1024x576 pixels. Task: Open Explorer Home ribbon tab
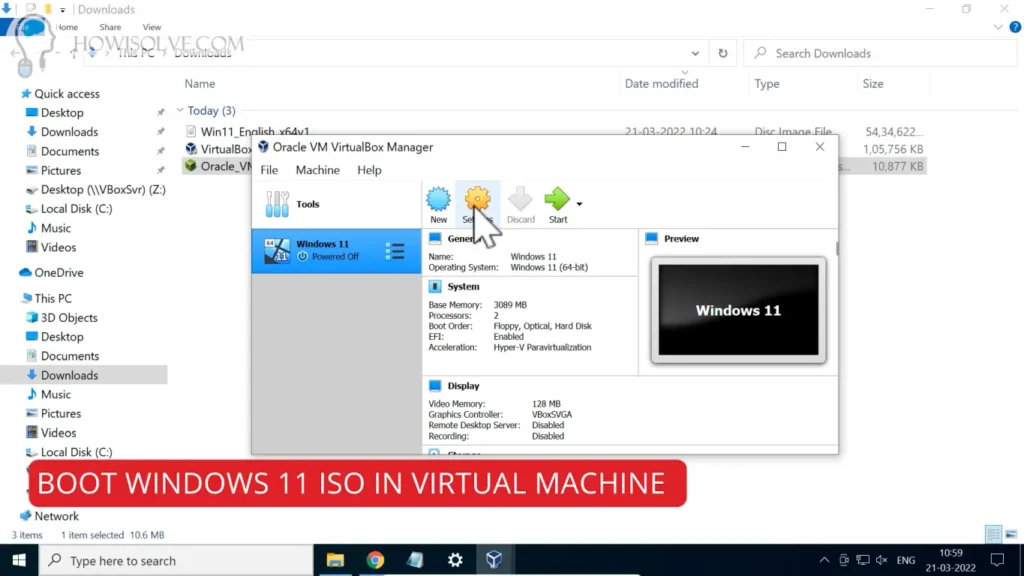pyautogui.click(x=67, y=27)
